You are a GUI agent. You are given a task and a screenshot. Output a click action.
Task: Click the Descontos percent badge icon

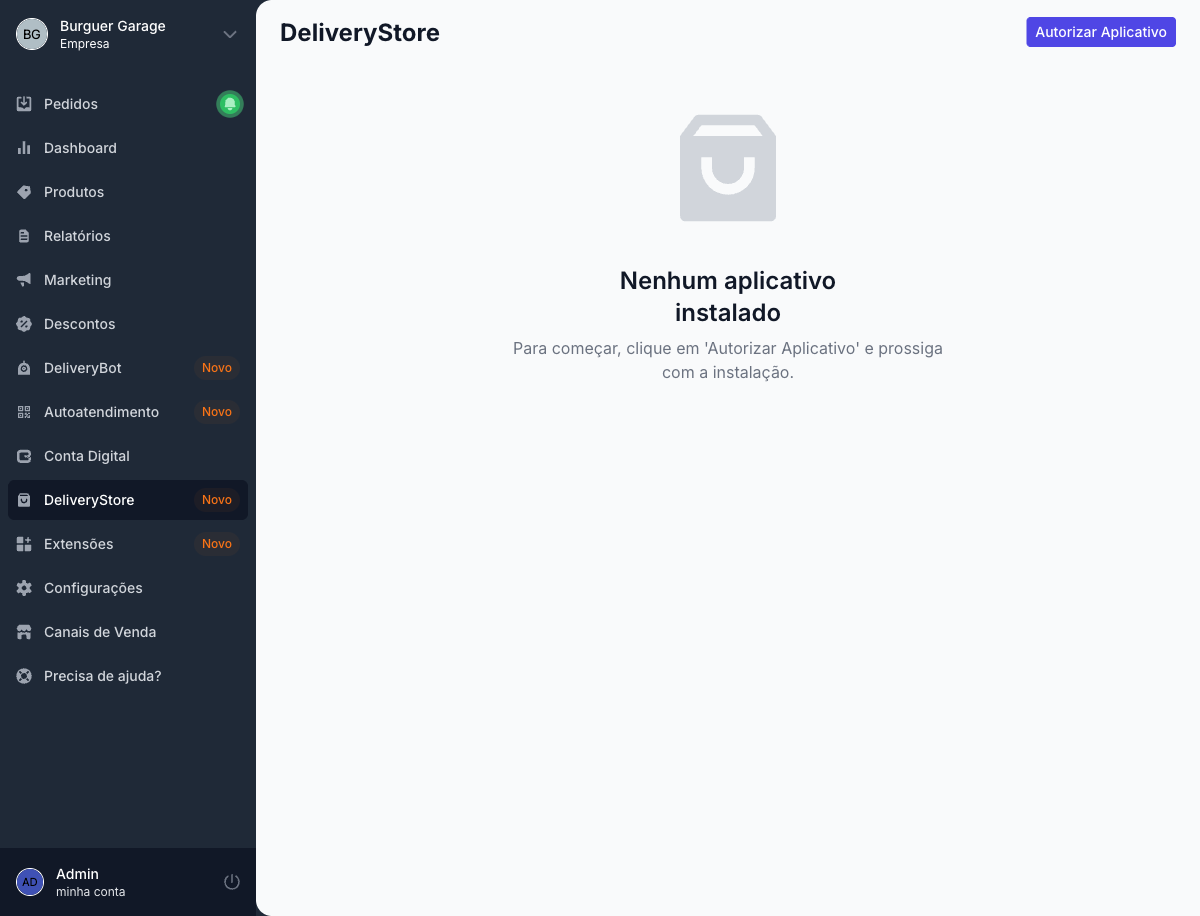pyautogui.click(x=24, y=324)
